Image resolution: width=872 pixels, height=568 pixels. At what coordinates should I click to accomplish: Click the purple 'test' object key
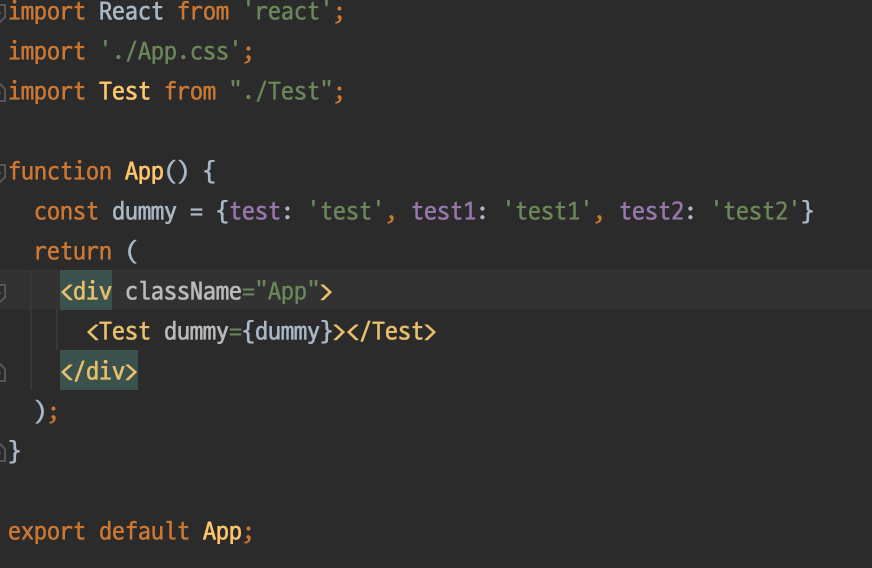255,212
